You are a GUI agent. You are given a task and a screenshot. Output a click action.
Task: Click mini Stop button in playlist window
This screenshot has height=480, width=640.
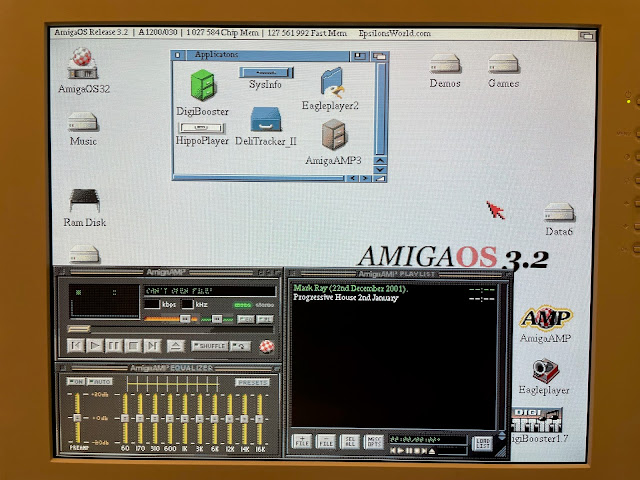[417, 451]
